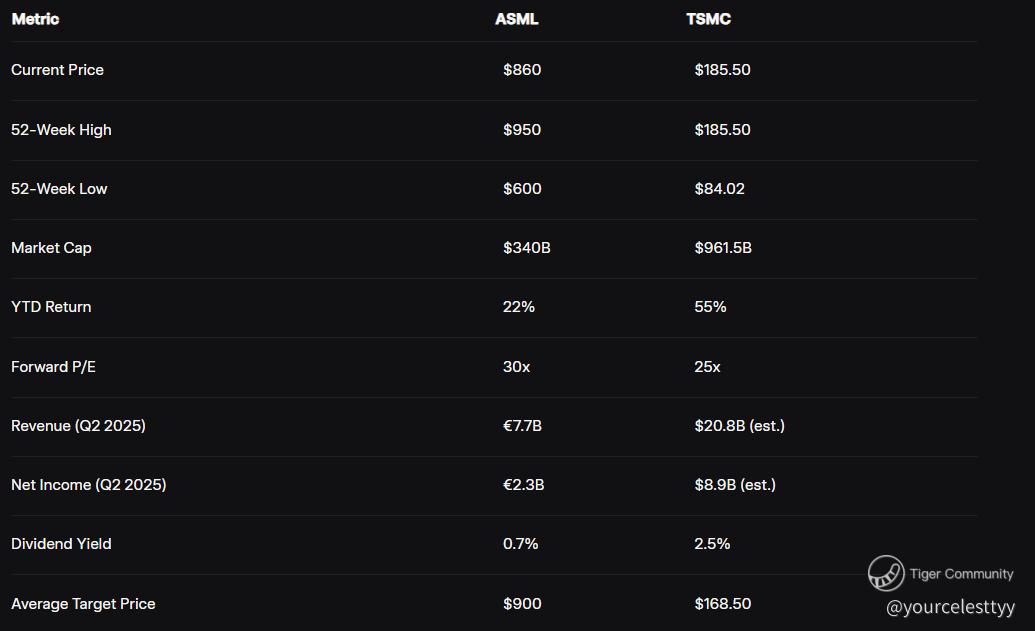Select the Forward P/E row label

pos(53,367)
